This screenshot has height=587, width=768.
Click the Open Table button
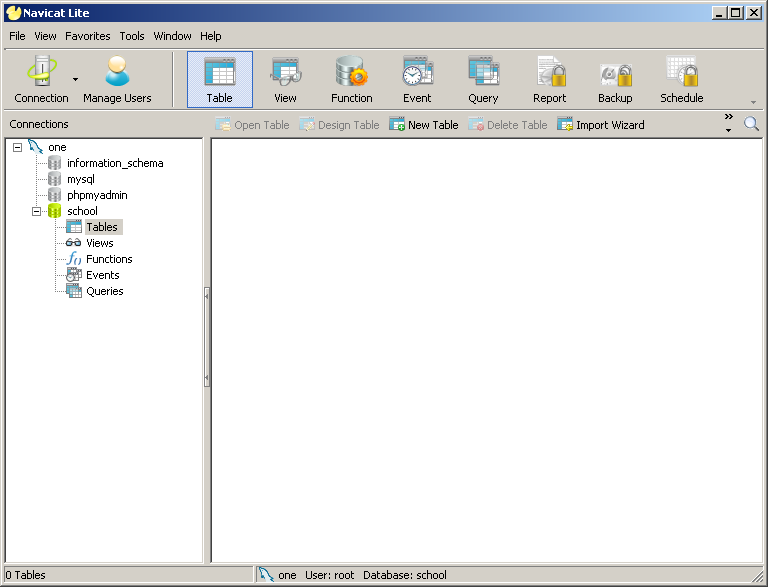[x=252, y=125]
